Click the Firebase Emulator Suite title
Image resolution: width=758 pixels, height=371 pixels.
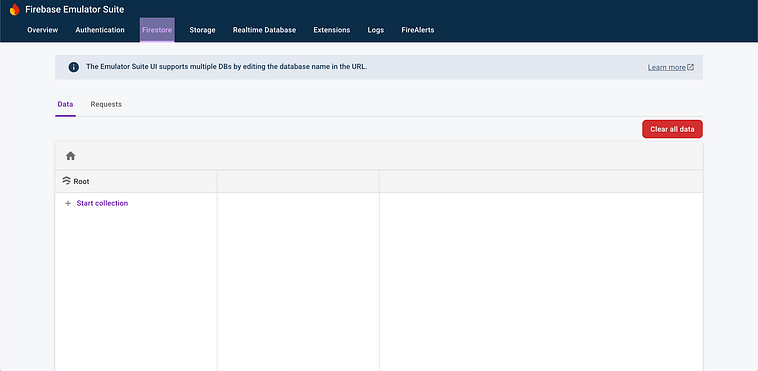[74, 9]
